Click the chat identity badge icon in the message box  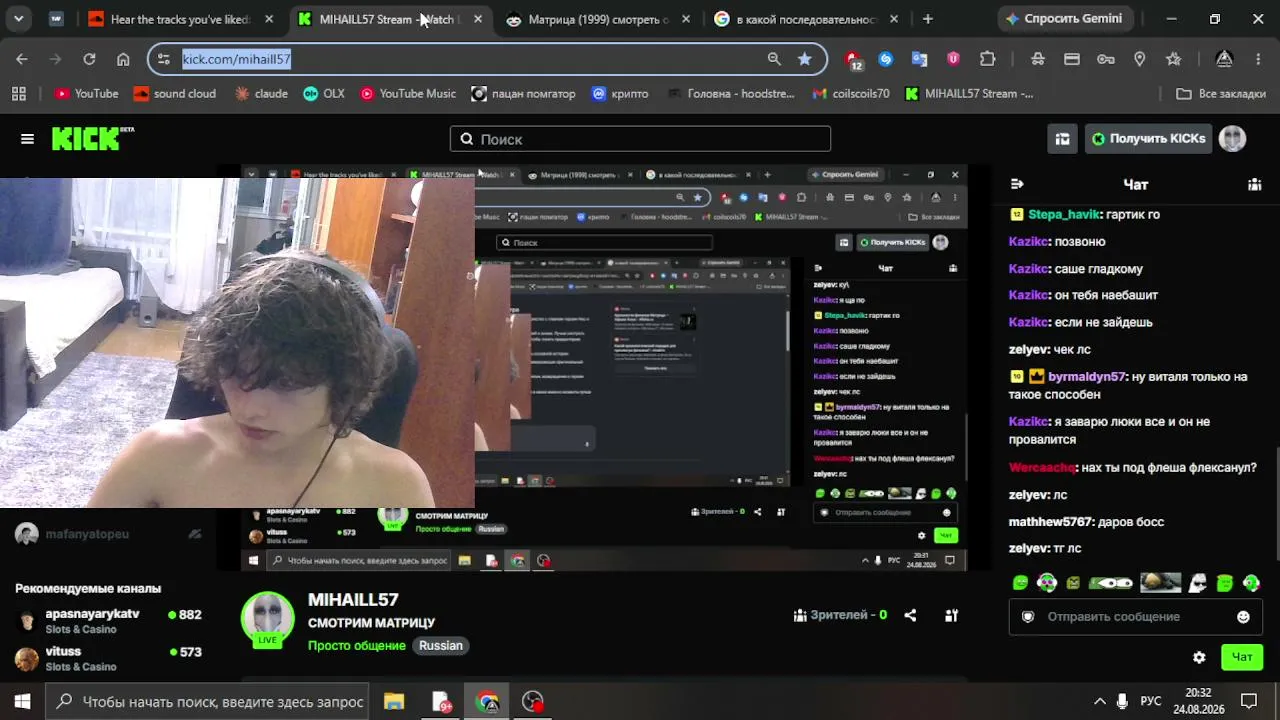[1027, 617]
